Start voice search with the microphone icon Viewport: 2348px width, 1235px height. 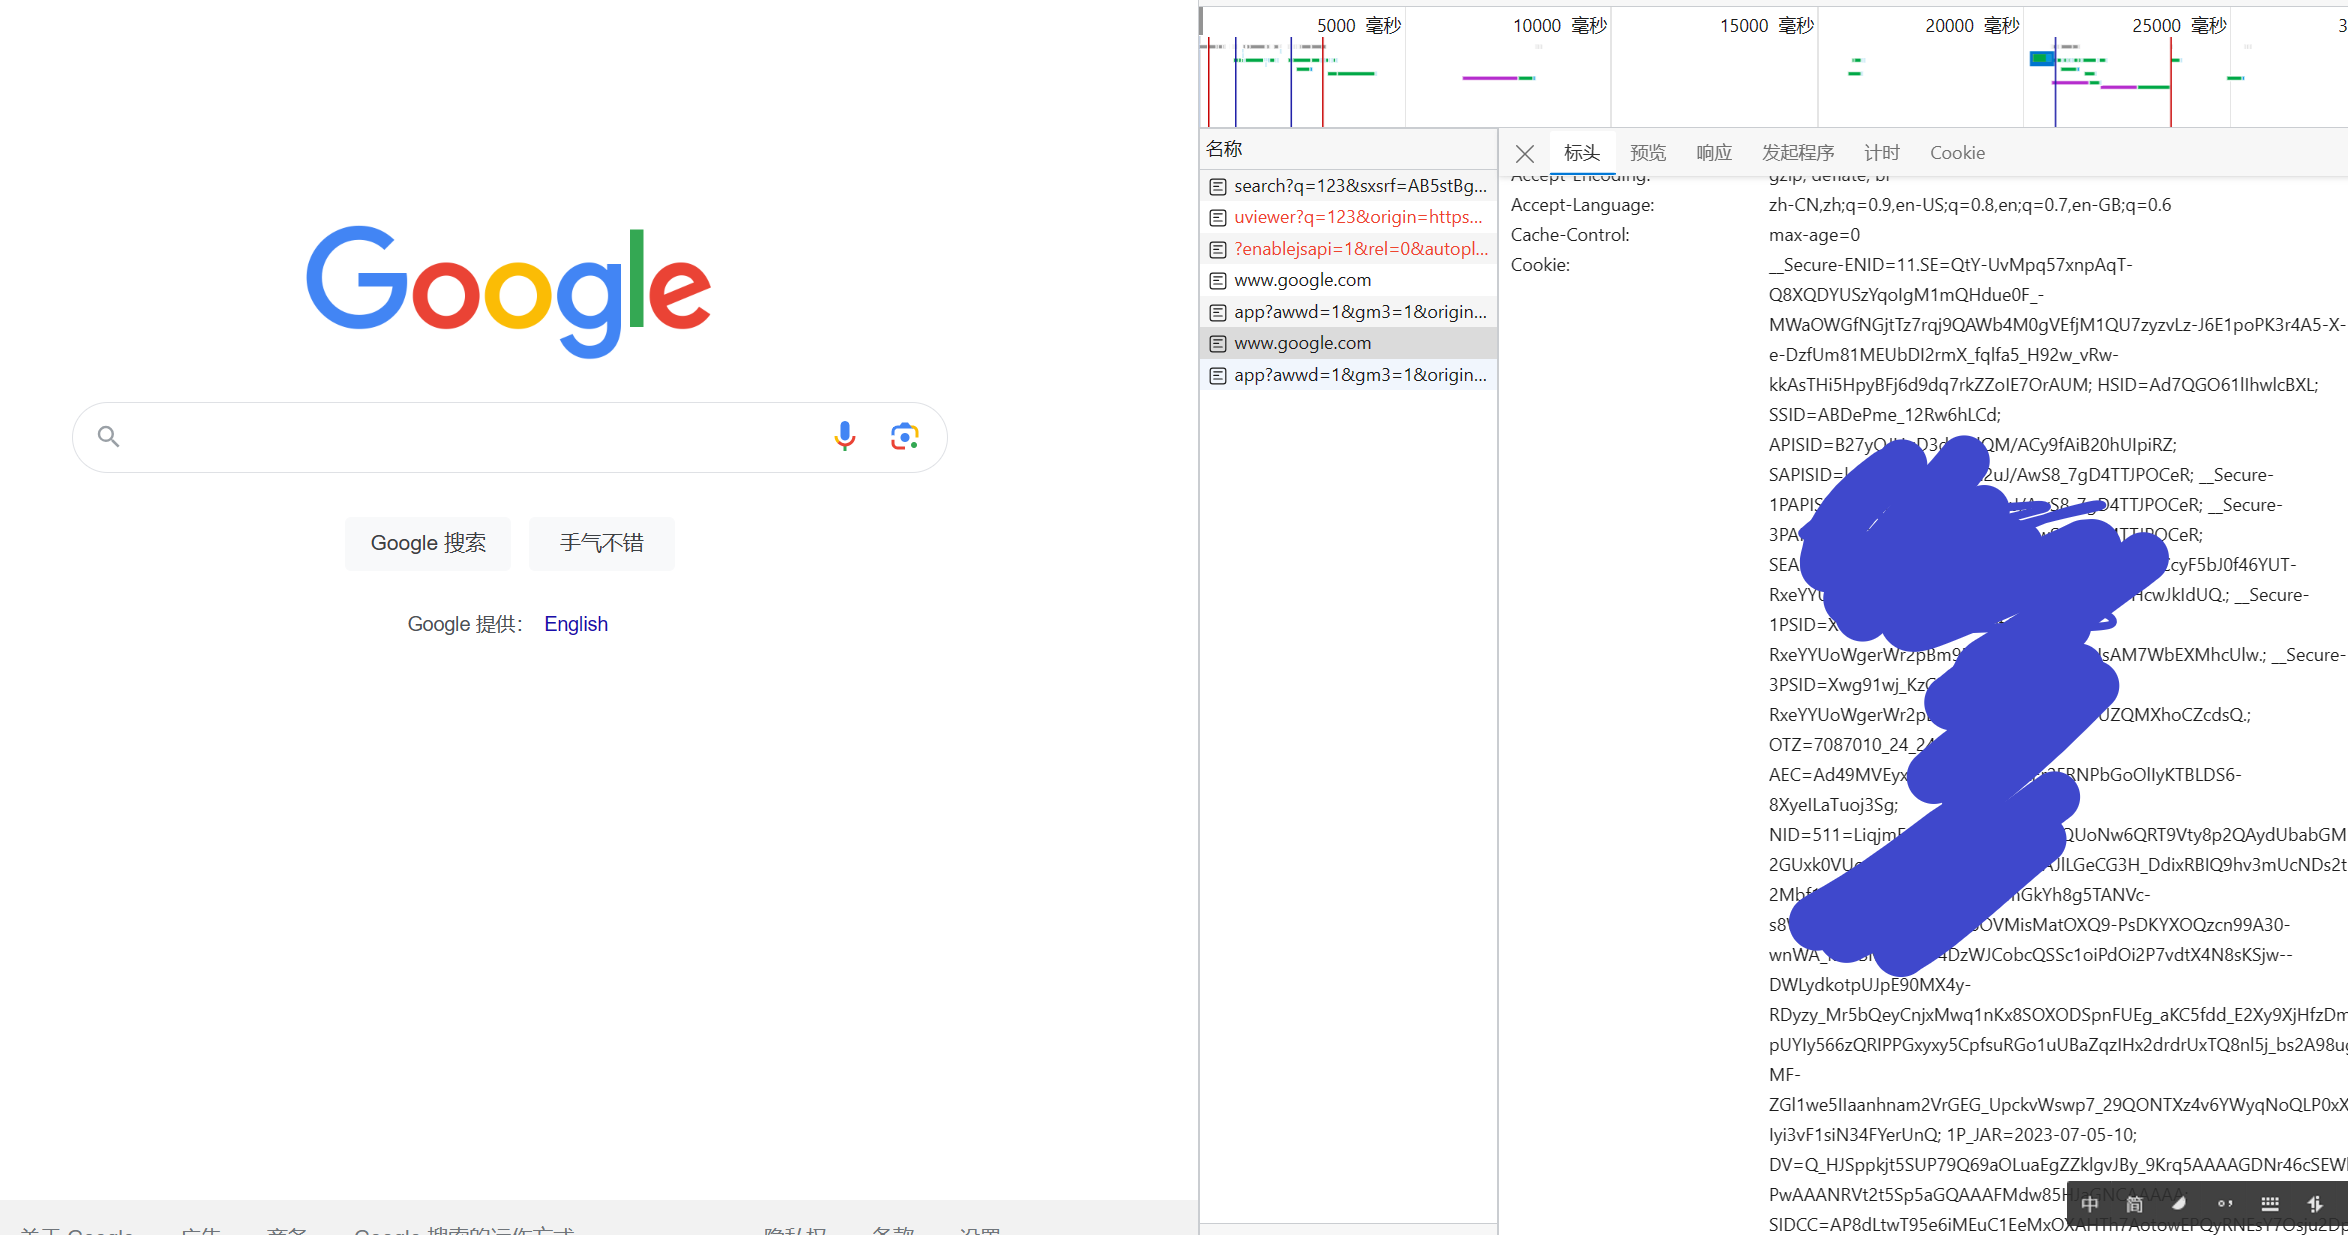845,436
